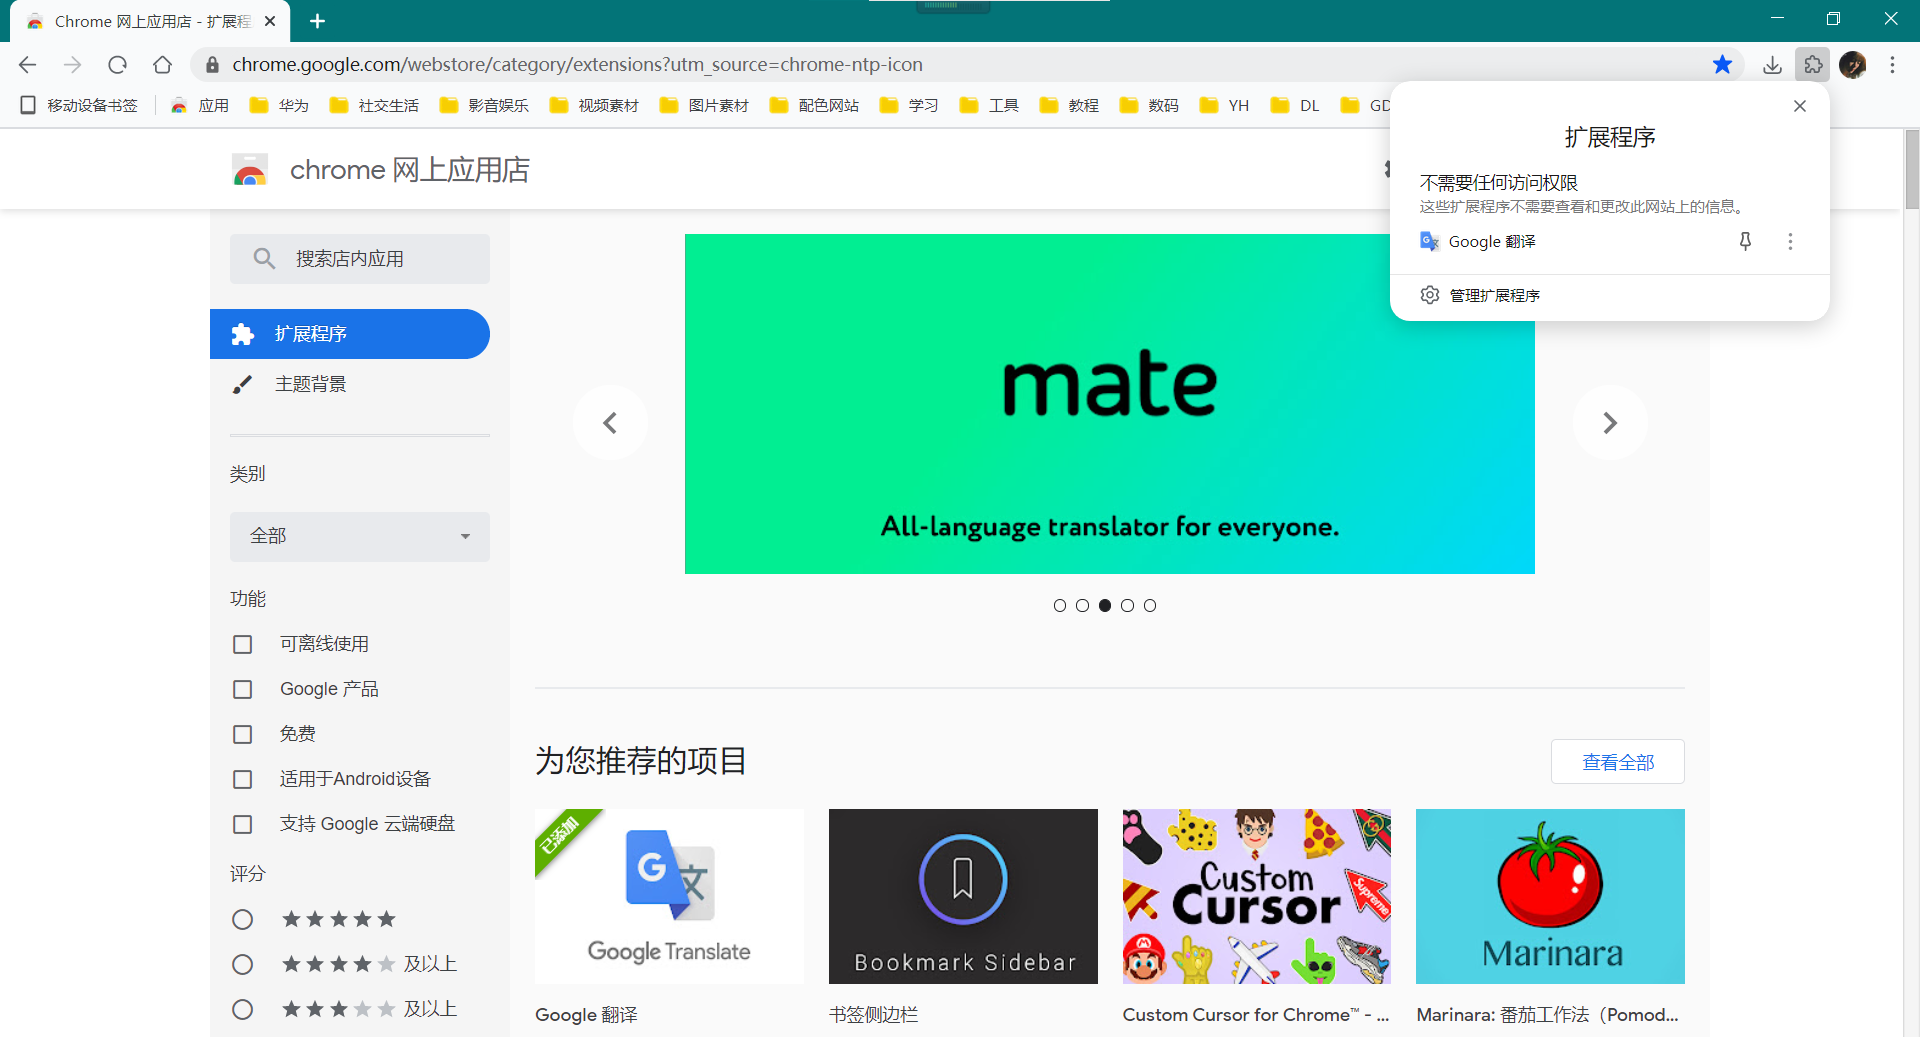Open the 全部 category dropdown
1920x1037 pixels.
pyautogui.click(x=360, y=536)
